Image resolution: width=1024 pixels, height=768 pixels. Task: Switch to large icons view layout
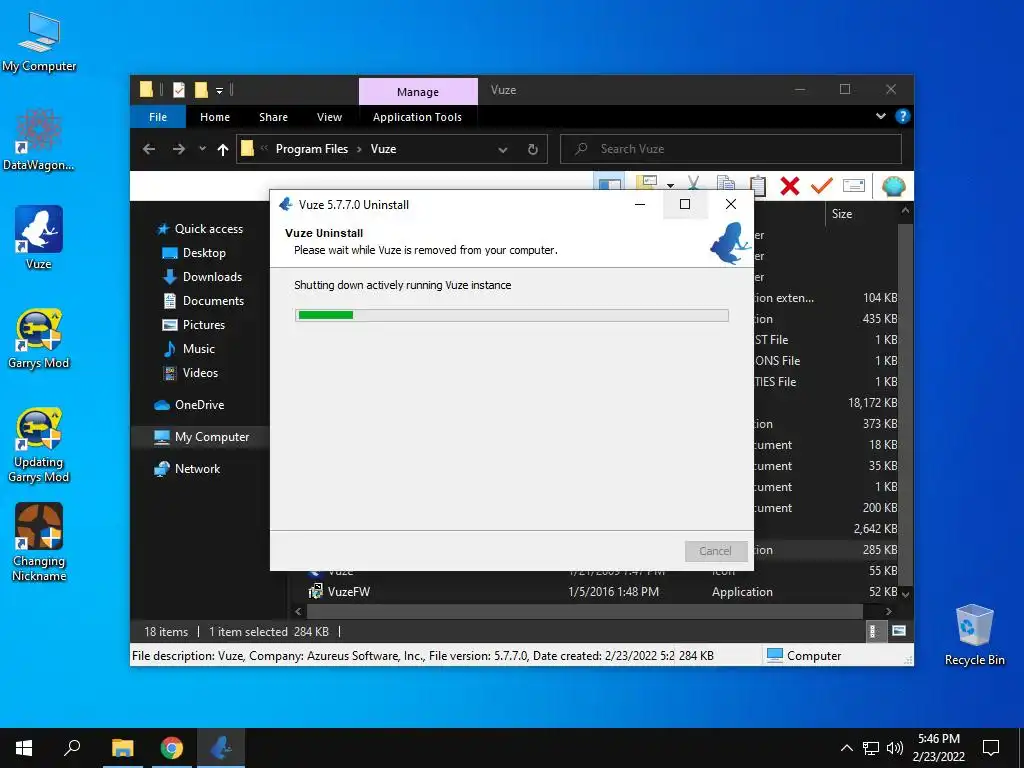(899, 631)
